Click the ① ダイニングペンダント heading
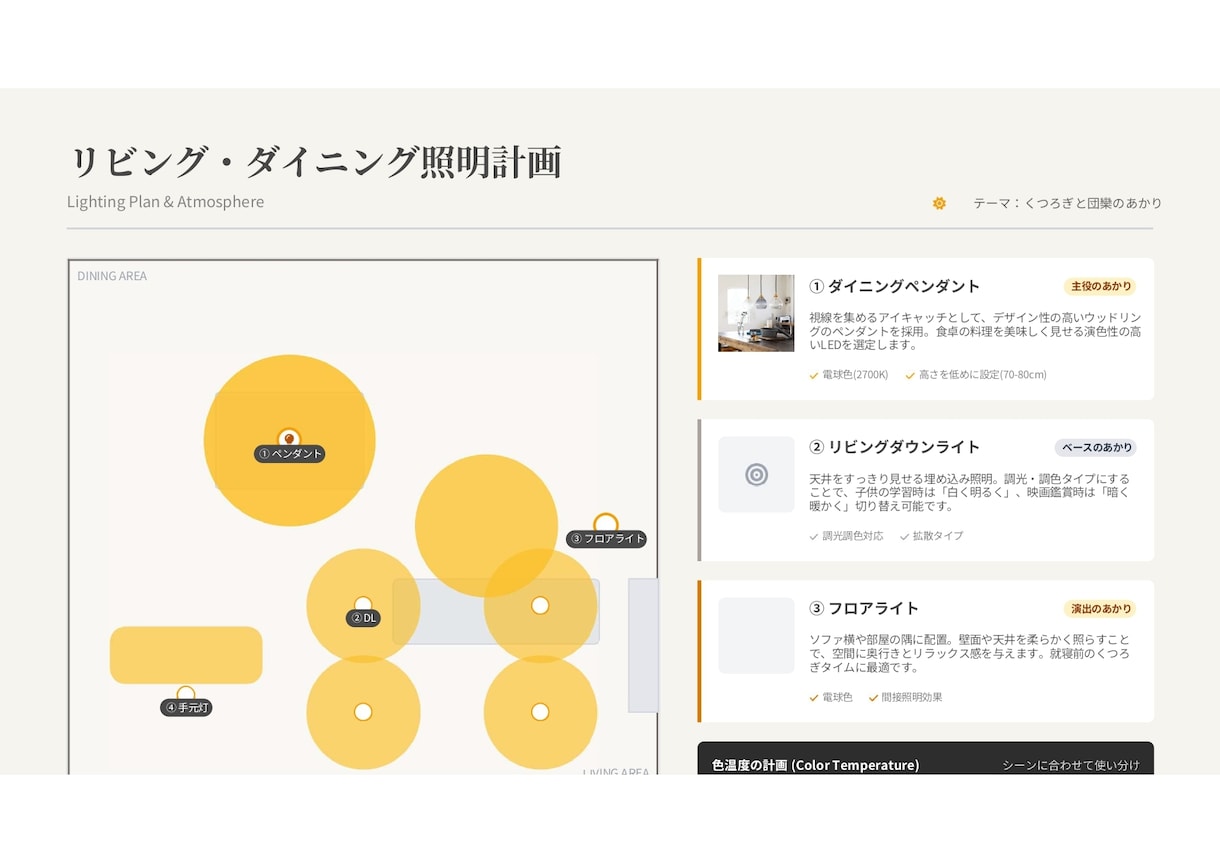Image resolution: width=1220 pixels, height=863 pixels. [895, 286]
